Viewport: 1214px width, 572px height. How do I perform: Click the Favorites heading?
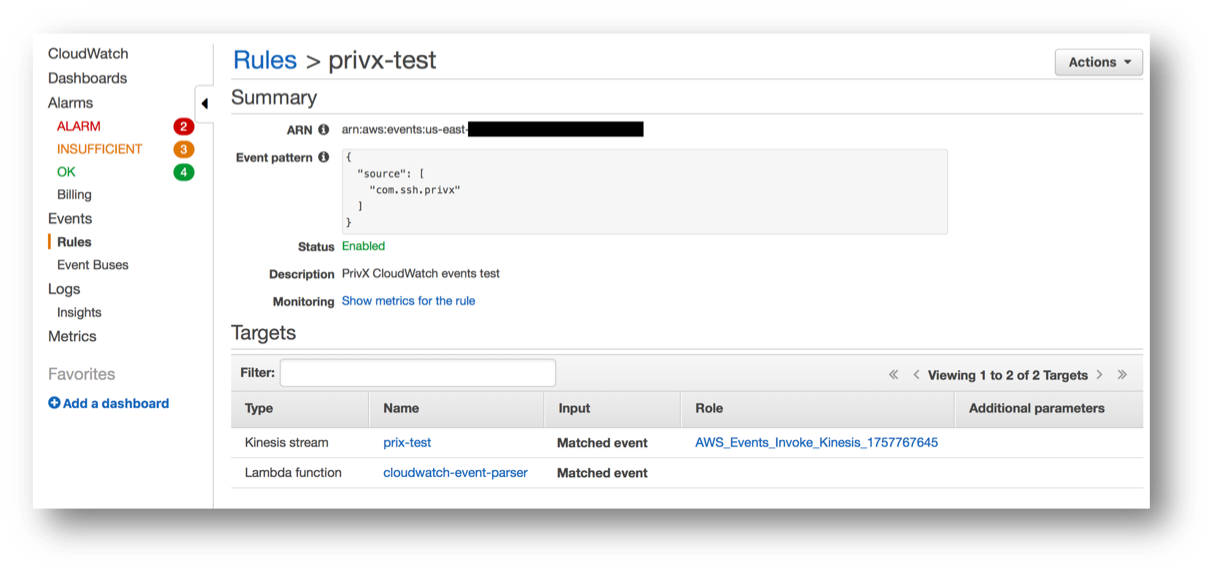82,374
